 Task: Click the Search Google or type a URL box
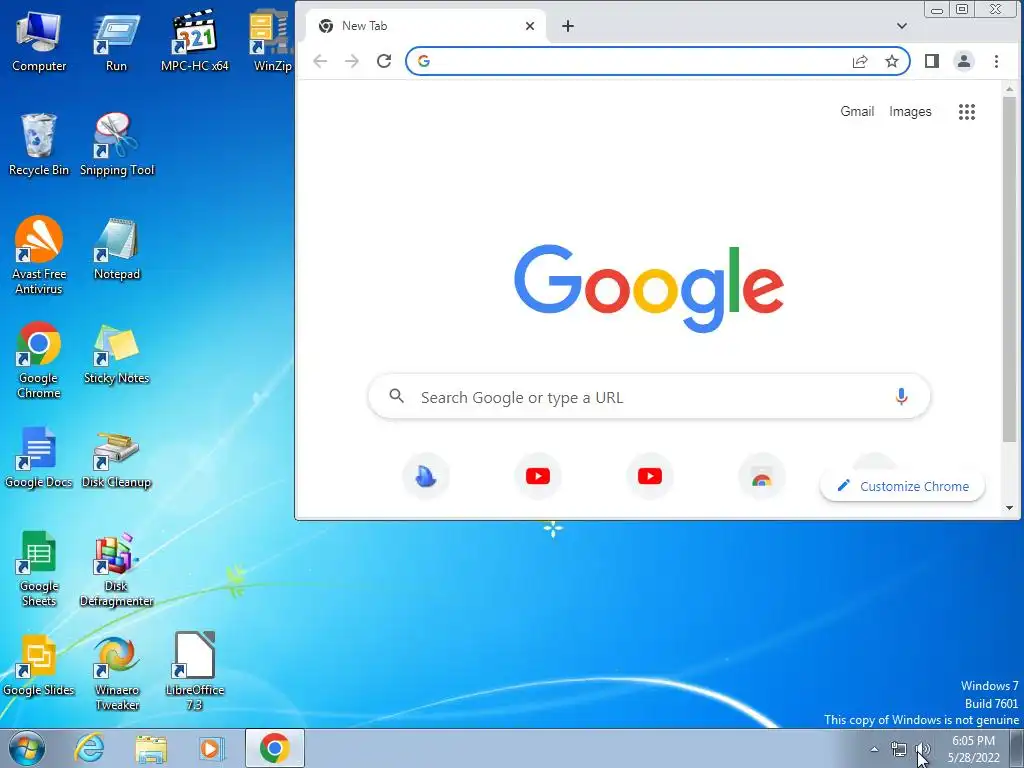click(x=649, y=396)
